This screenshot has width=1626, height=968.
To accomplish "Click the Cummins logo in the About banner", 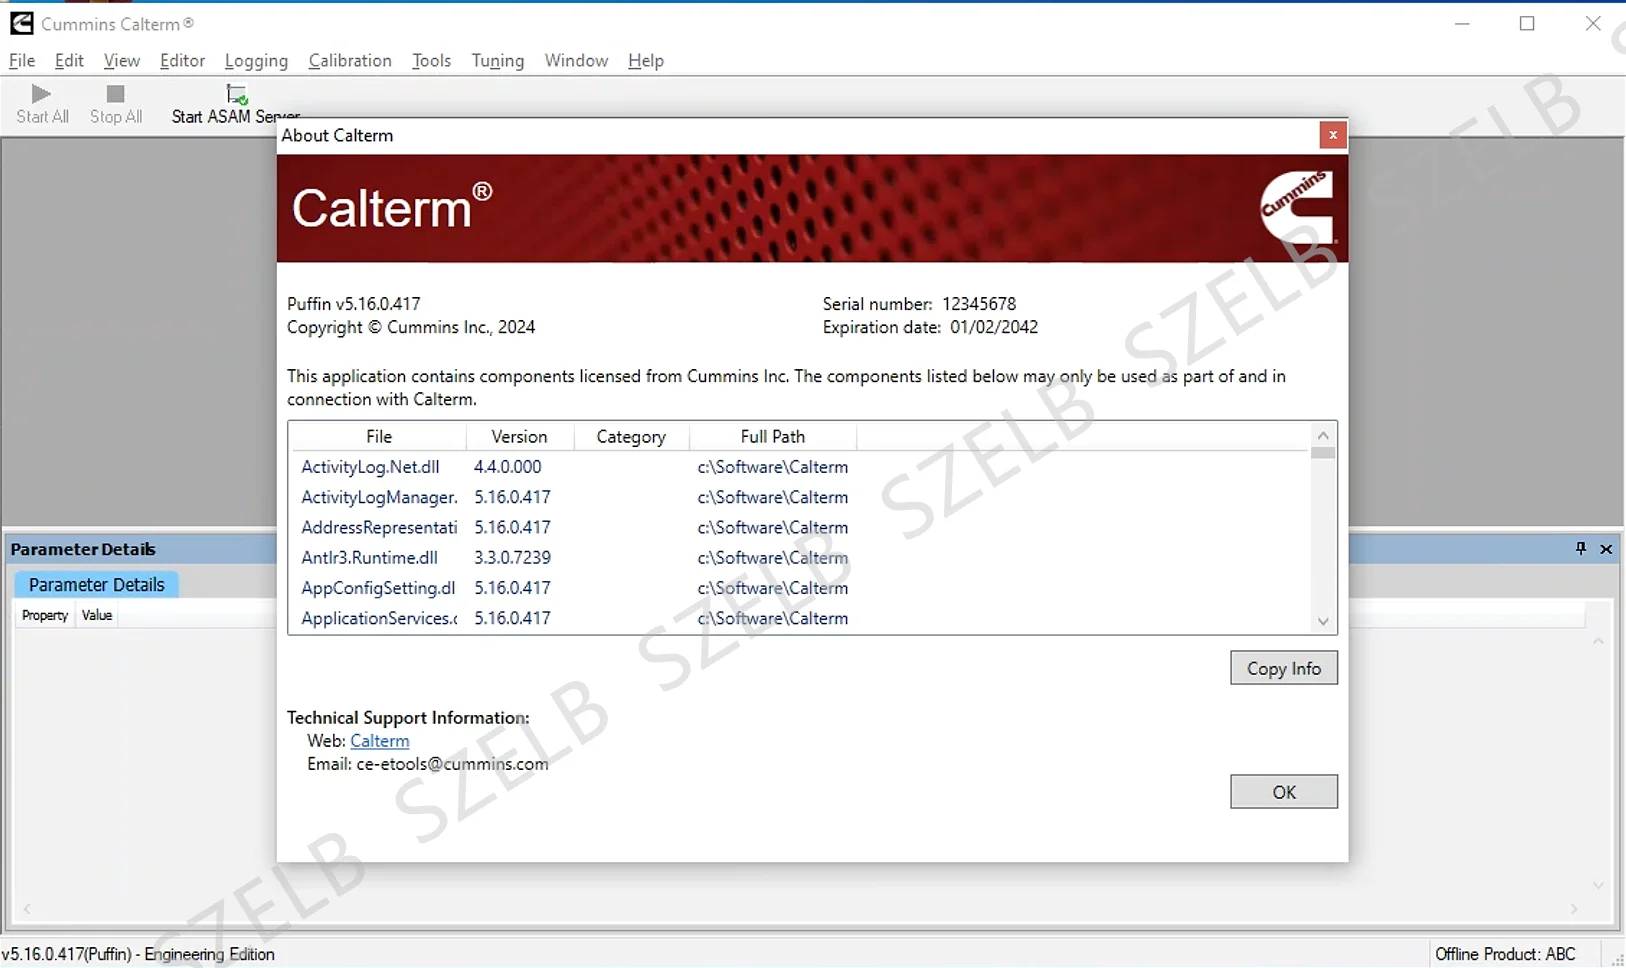I will click(1297, 208).
